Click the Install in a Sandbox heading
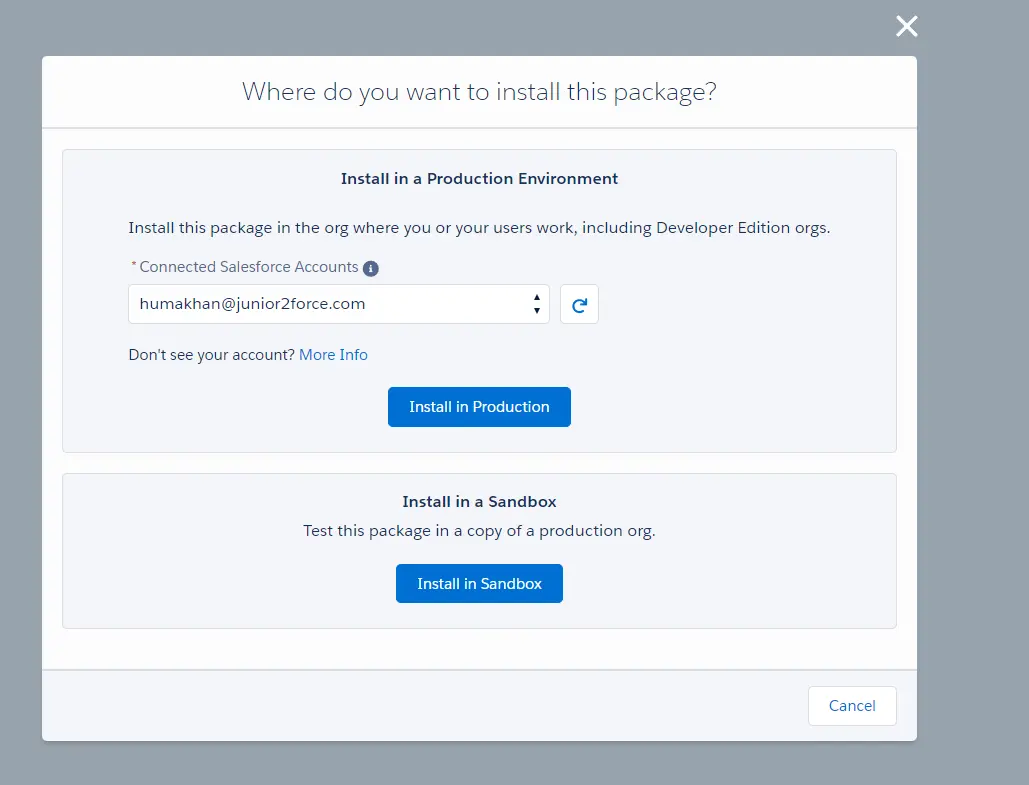The image size is (1029, 785). (479, 502)
